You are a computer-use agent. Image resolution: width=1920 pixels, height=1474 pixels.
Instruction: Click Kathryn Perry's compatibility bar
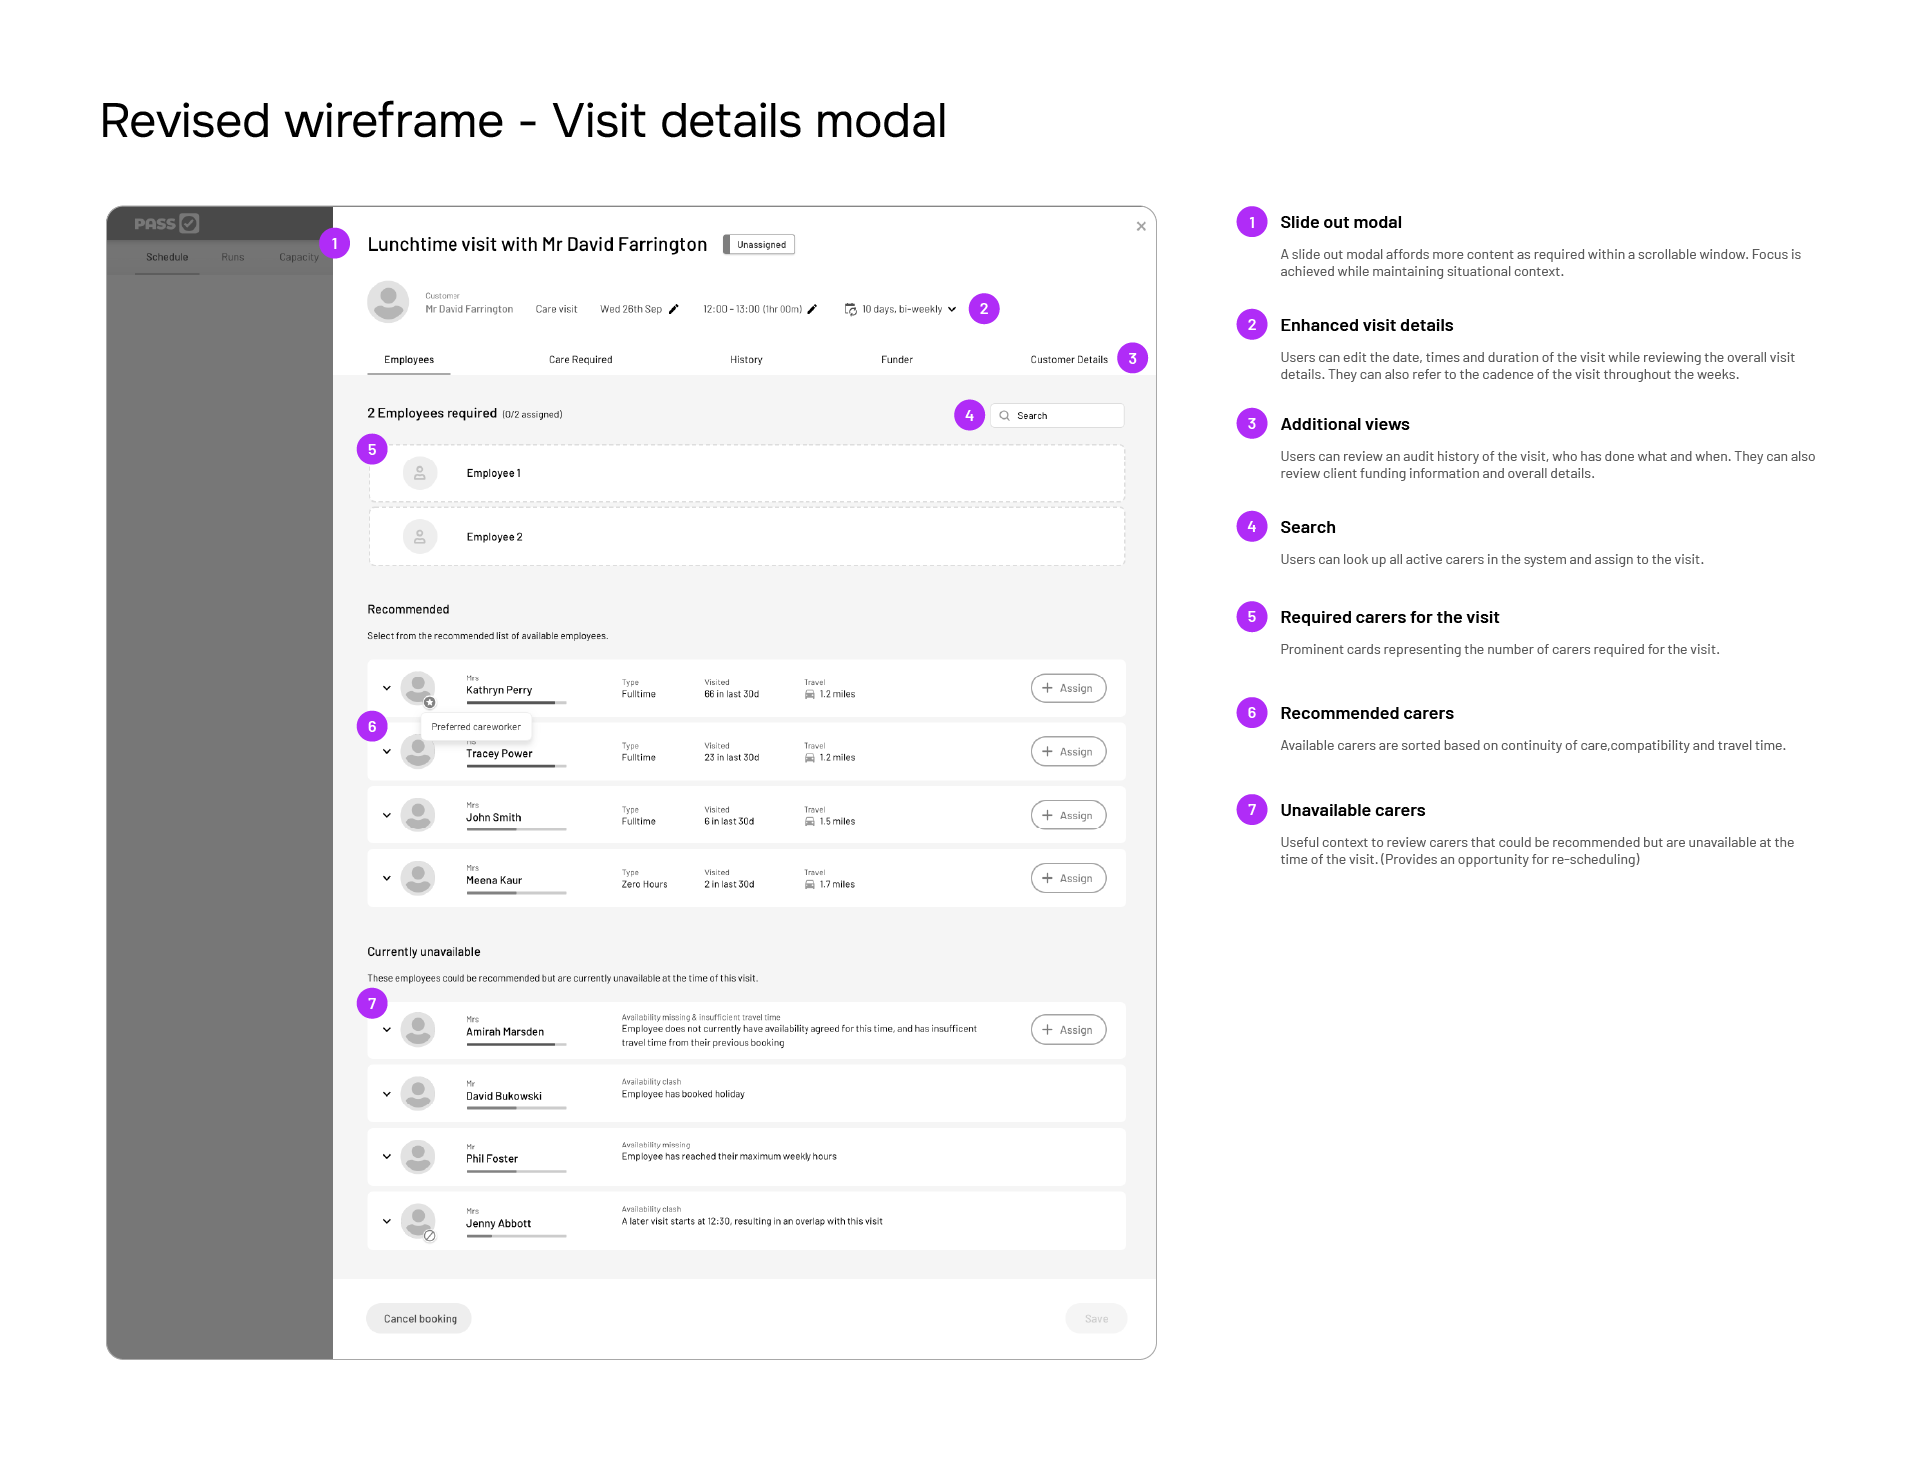point(516,703)
